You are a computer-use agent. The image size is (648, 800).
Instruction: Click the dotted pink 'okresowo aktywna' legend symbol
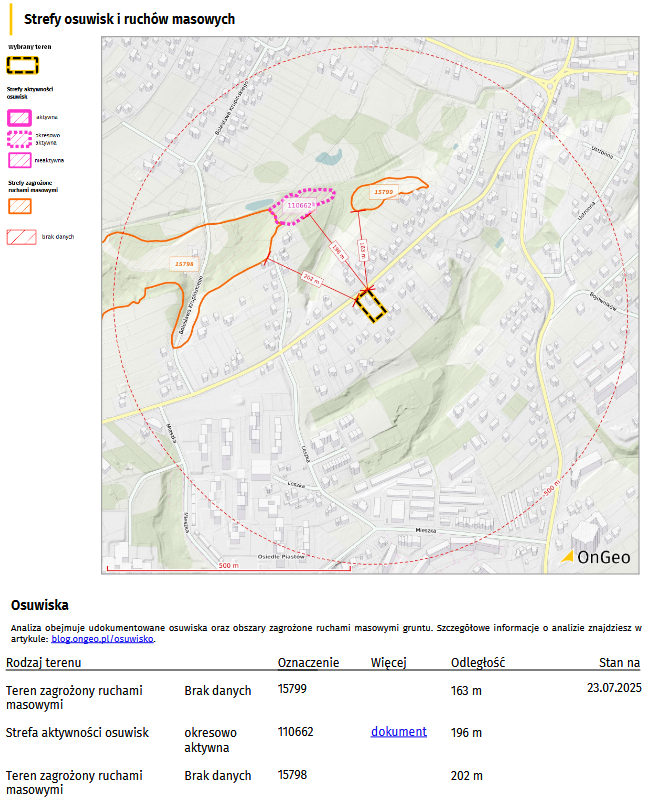click(x=20, y=138)
